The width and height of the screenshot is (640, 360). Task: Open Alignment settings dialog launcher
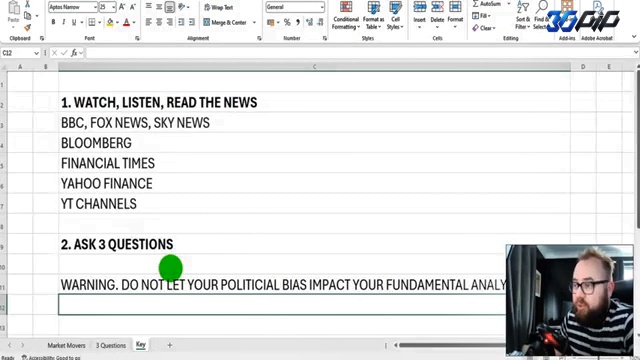tap(259, 38)
